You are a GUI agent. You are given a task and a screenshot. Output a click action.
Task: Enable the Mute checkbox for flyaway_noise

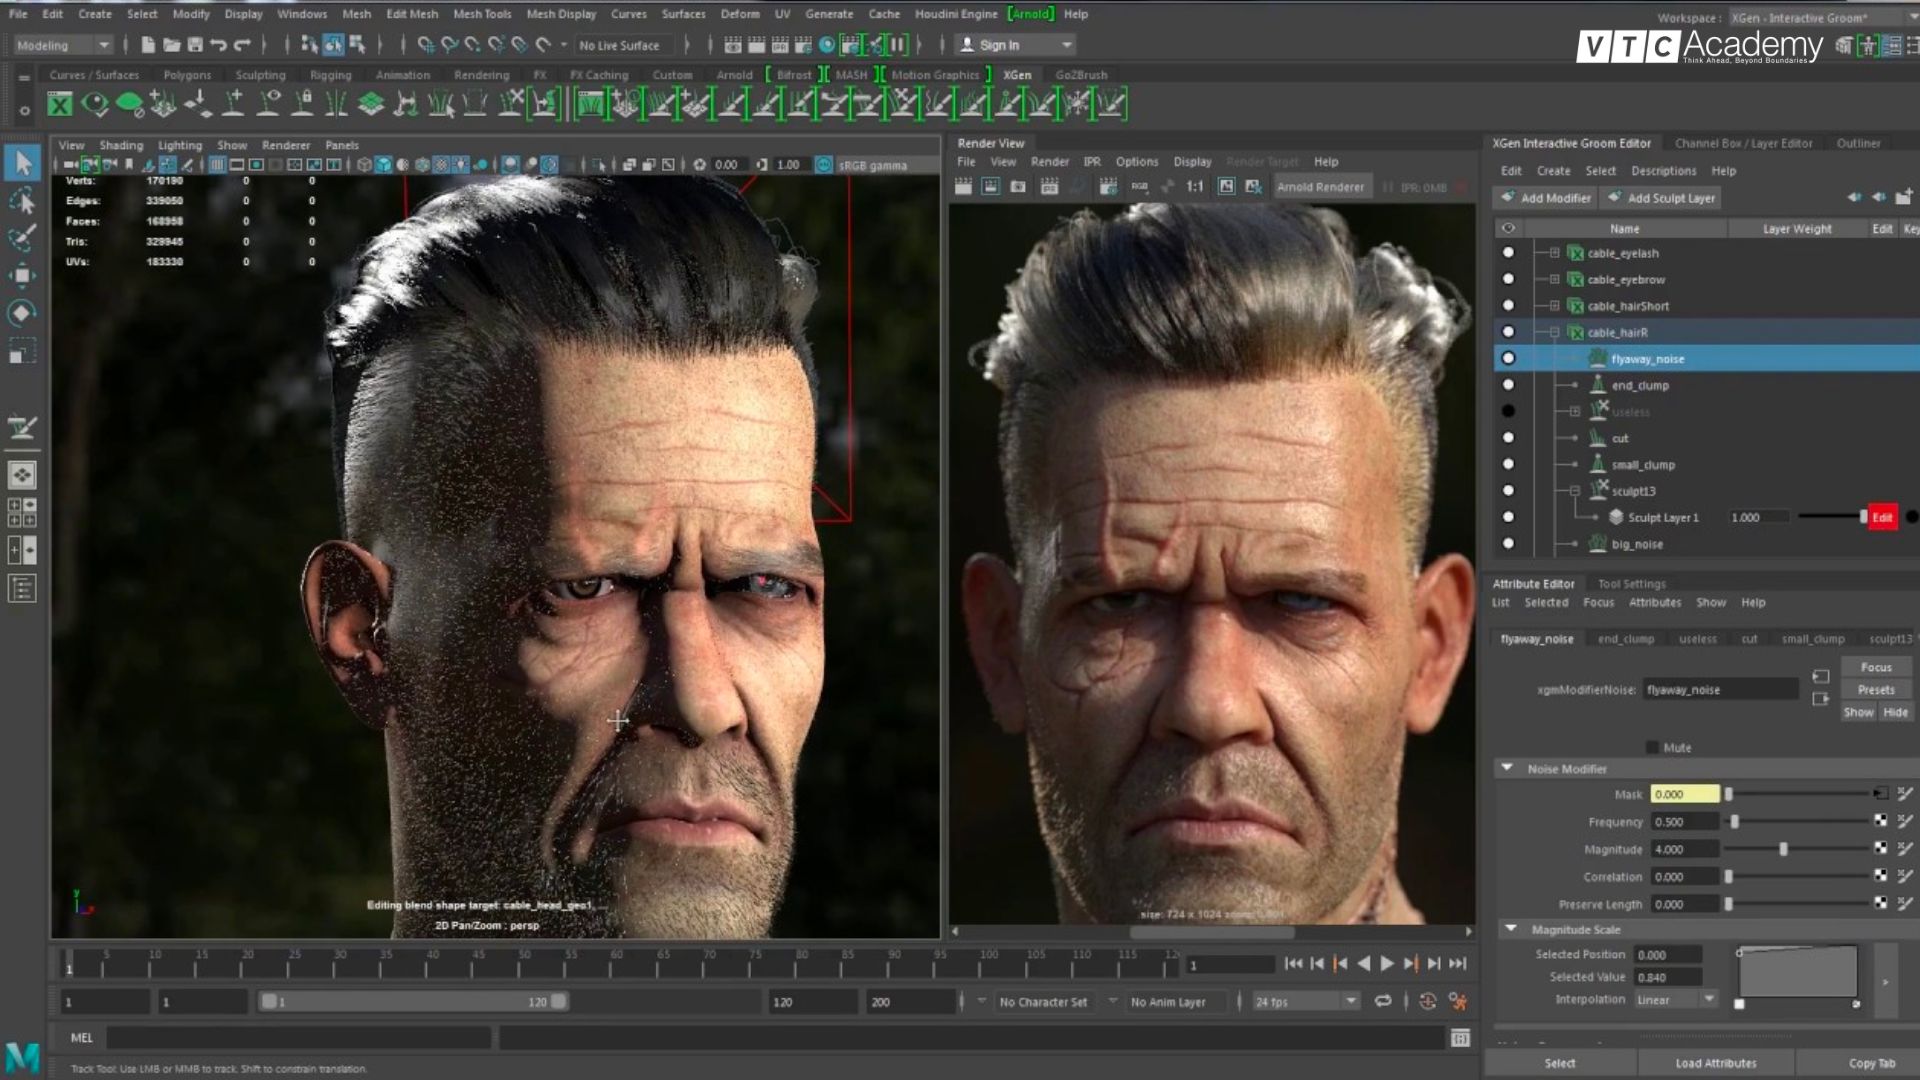pyautogui.click(x=1653, y=747)
